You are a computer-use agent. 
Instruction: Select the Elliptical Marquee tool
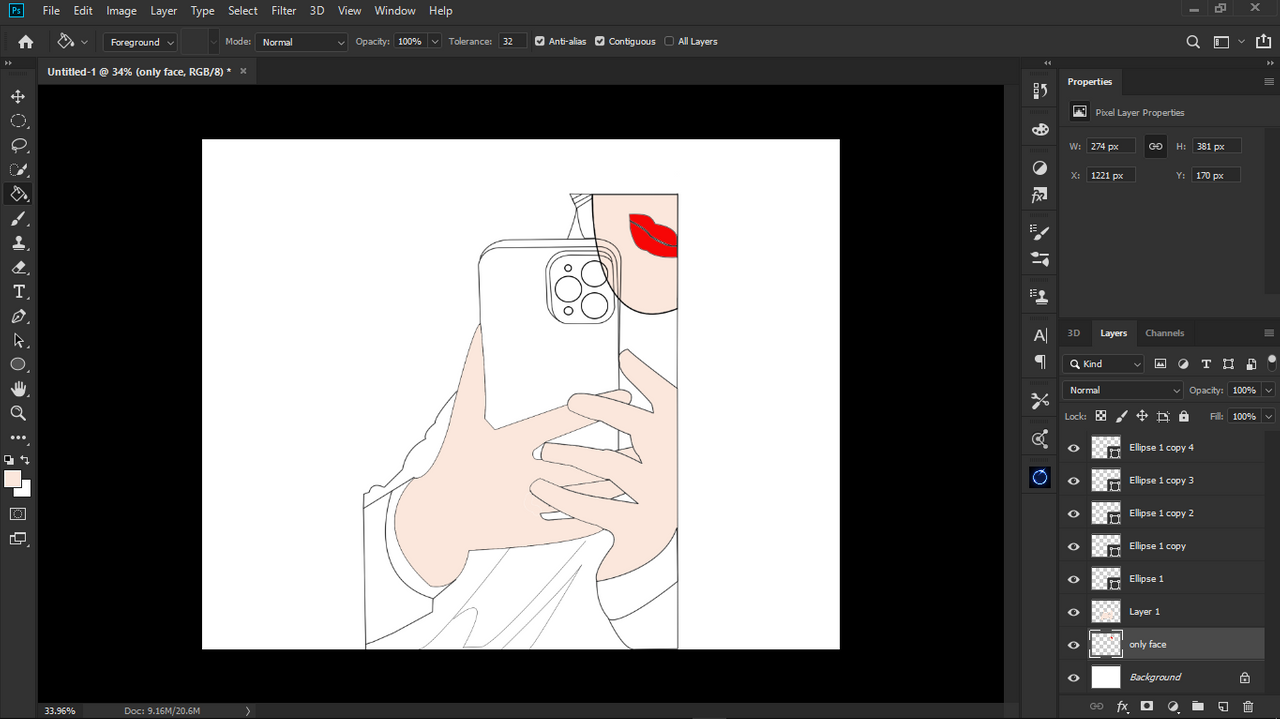(18, 121)
